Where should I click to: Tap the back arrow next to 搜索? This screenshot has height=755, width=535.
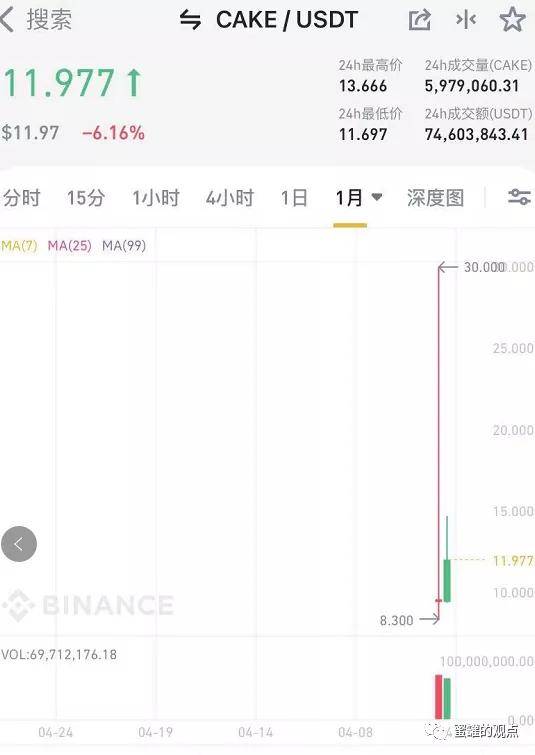pos(7,20)
